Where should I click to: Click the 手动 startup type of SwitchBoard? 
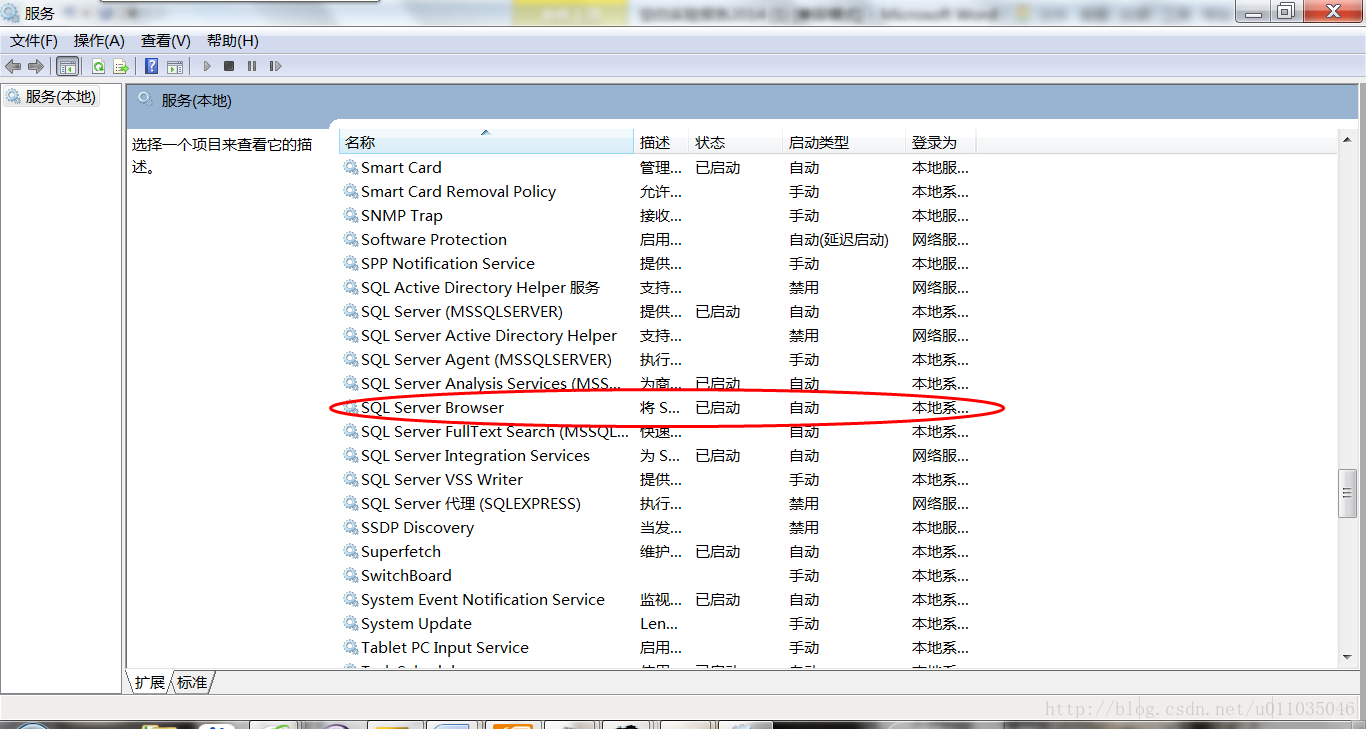[x=804, y=576]
